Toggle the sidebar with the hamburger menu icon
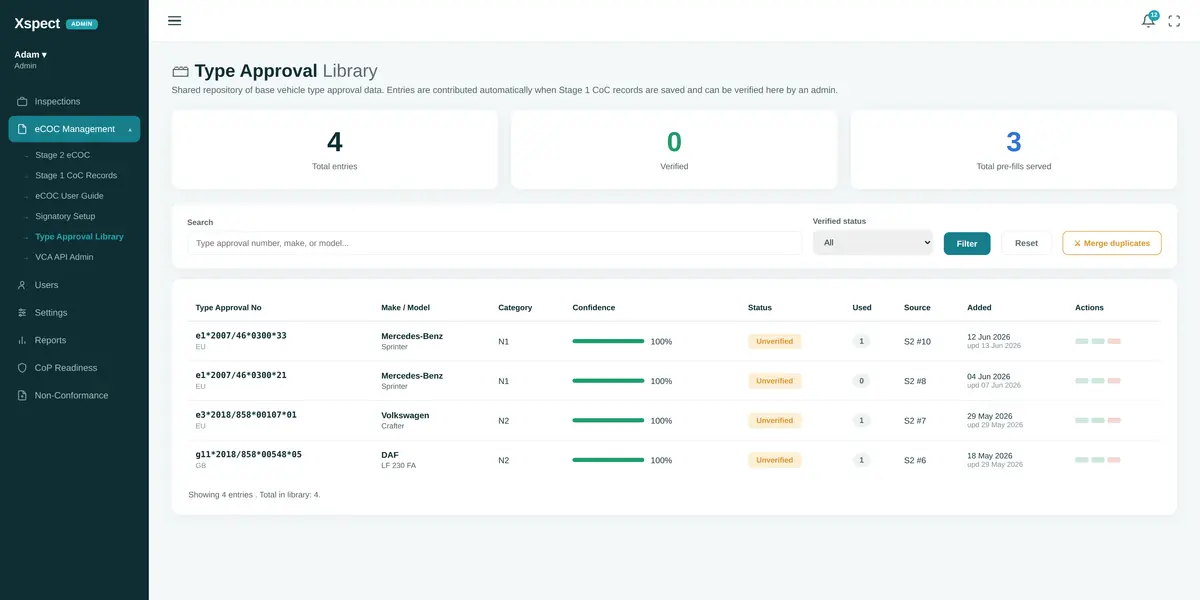 [175, 20]
